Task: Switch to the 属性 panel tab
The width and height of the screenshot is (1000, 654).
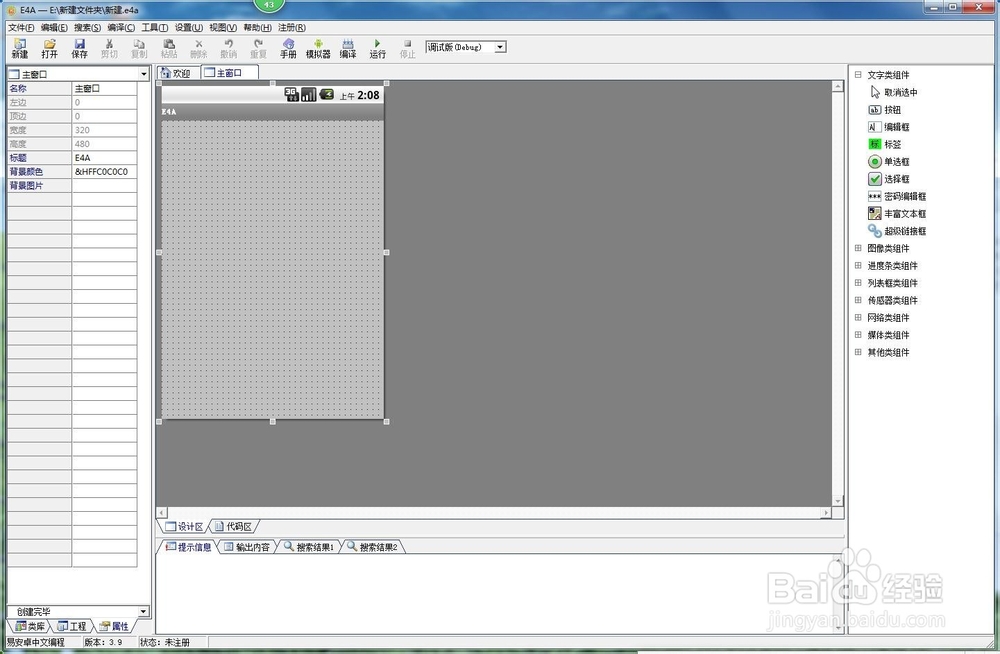Action: 115,627
